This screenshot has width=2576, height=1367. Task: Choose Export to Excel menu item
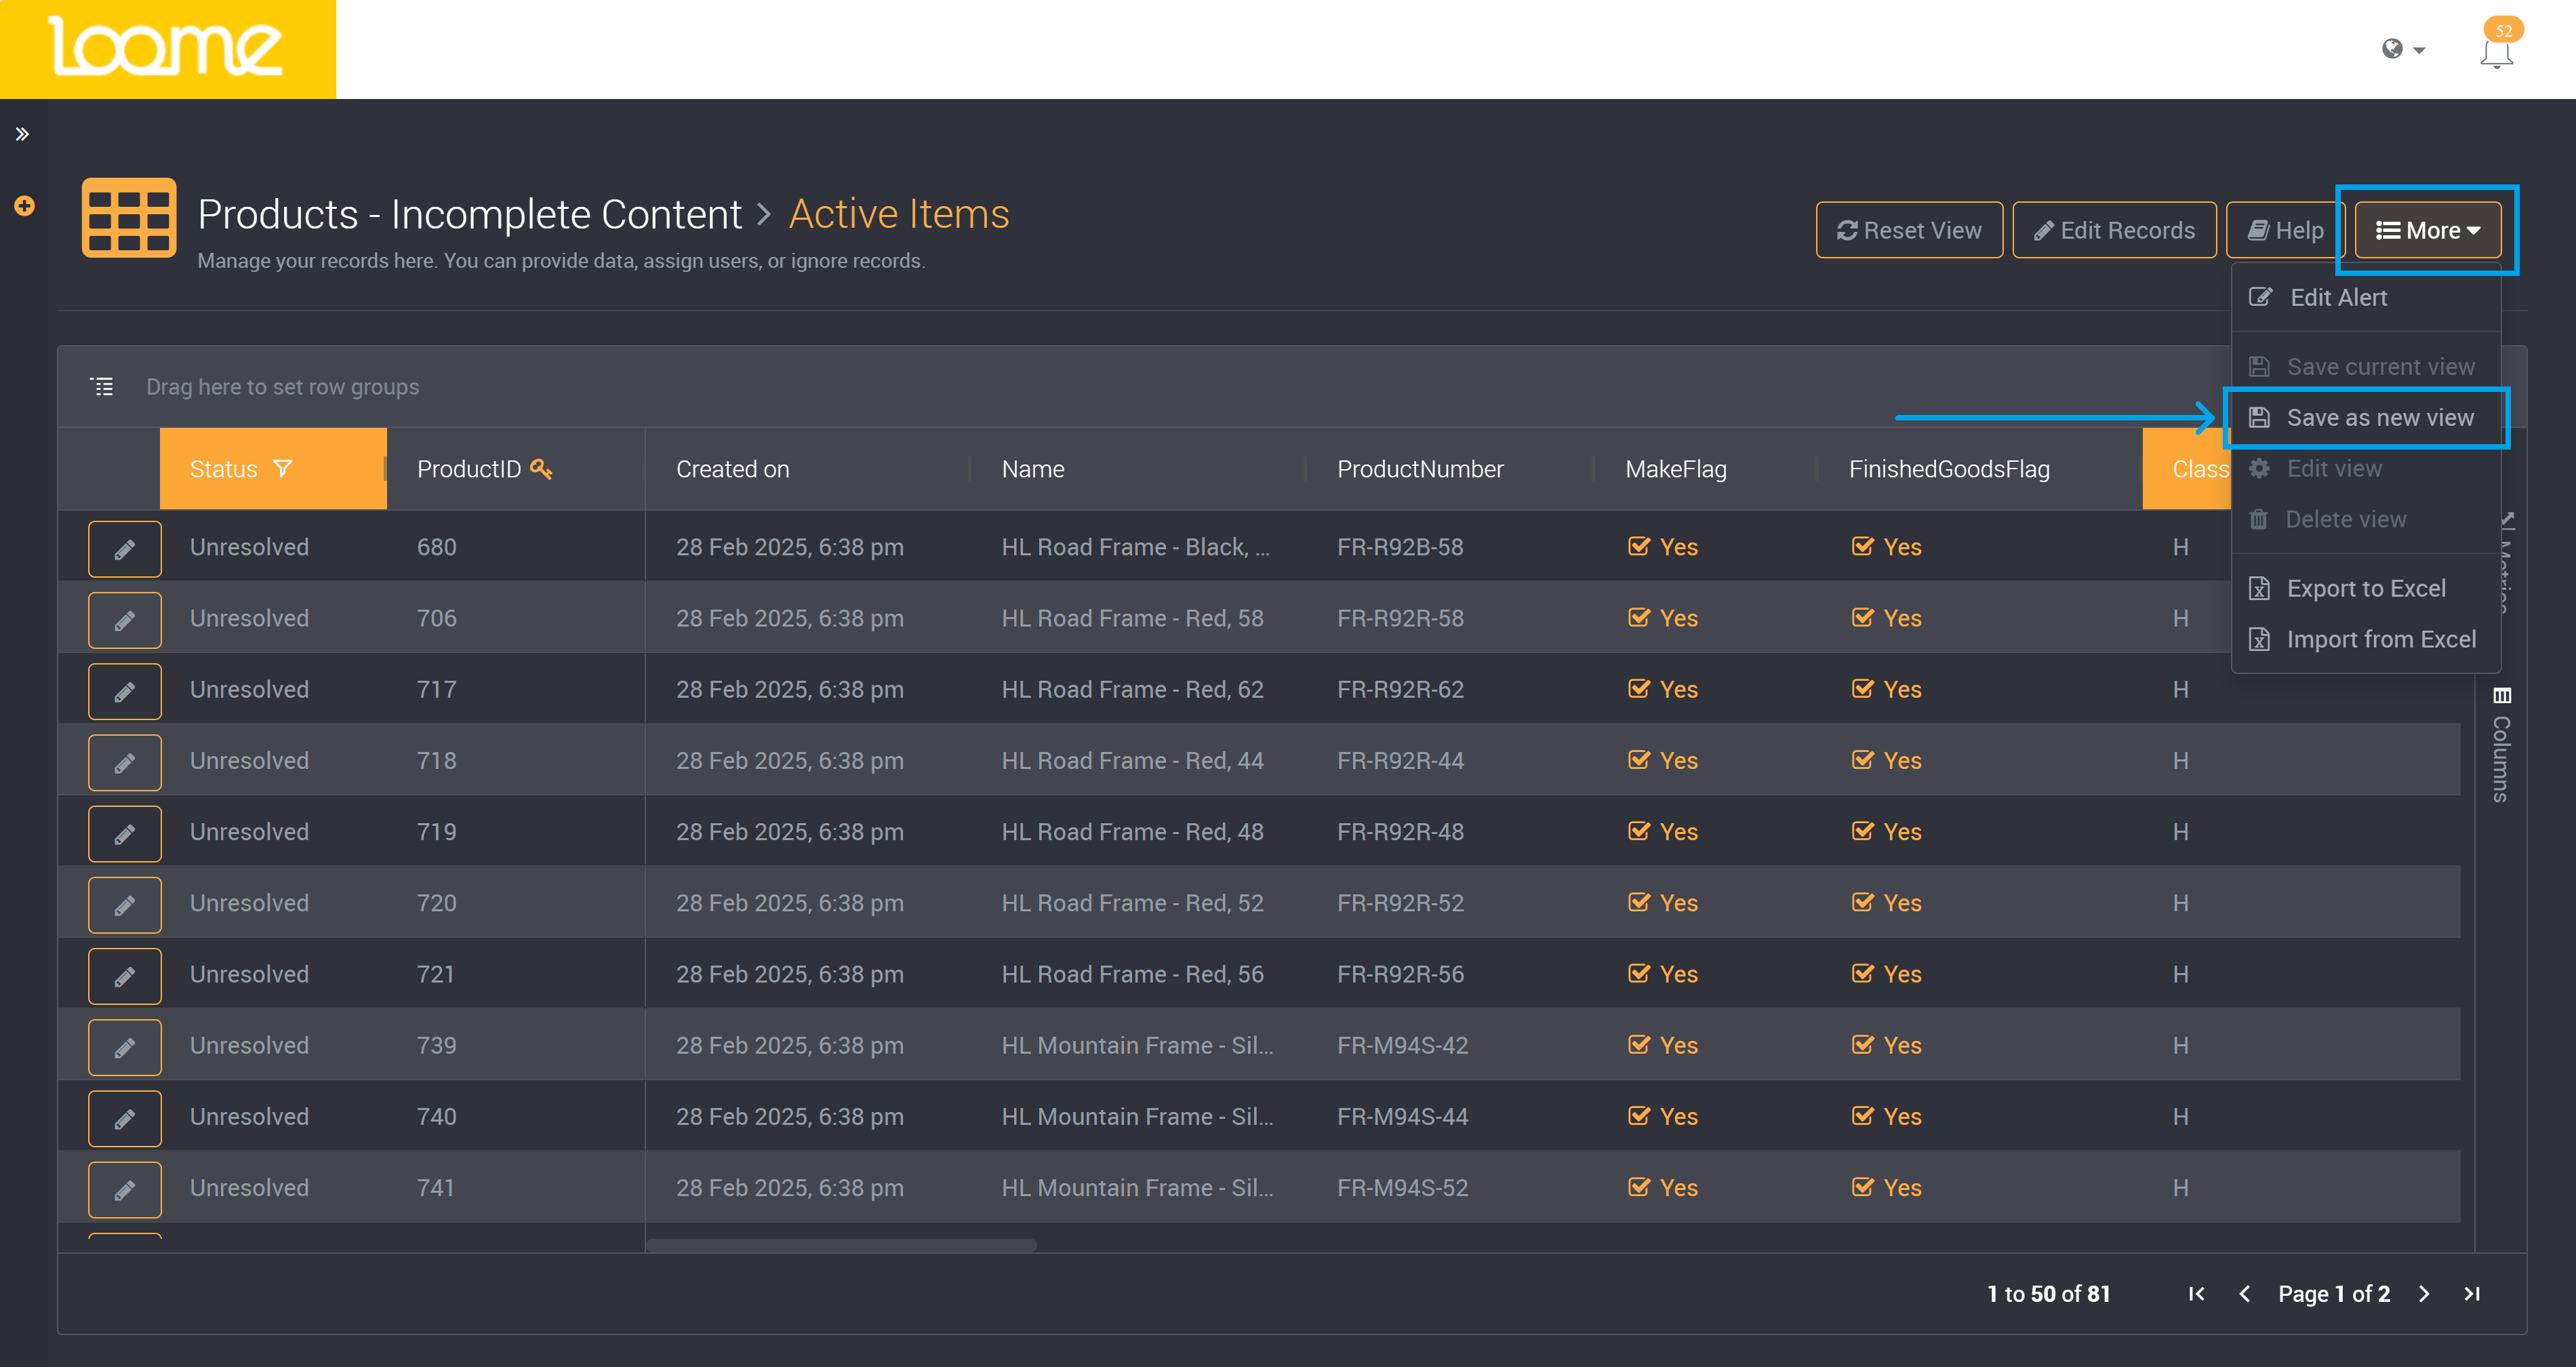(2365, 588)
